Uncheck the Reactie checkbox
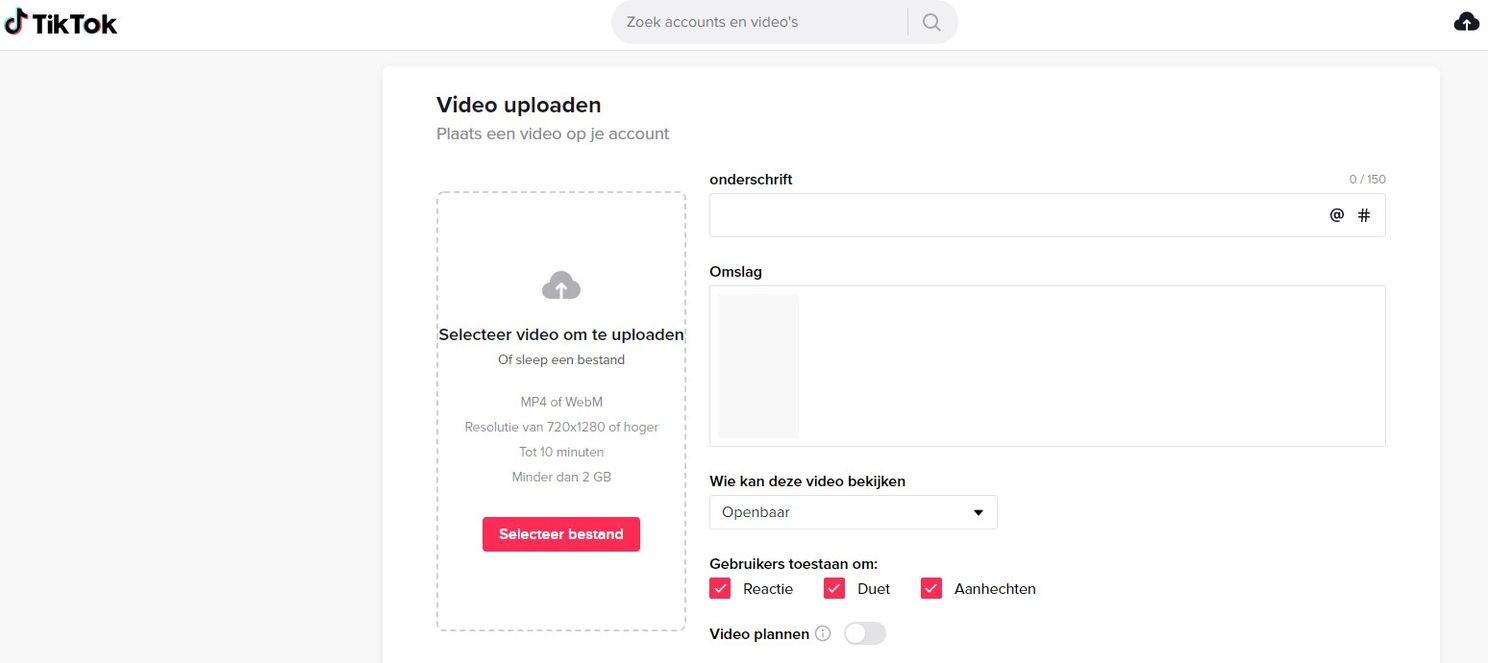This screenshot has height=663, width=1488. point(720,588)
